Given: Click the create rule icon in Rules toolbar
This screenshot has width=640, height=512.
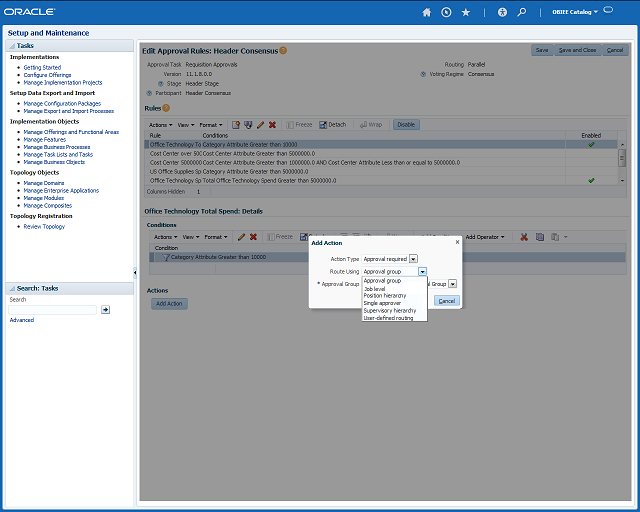Looking at the screenshot, I should pos(236,125).
